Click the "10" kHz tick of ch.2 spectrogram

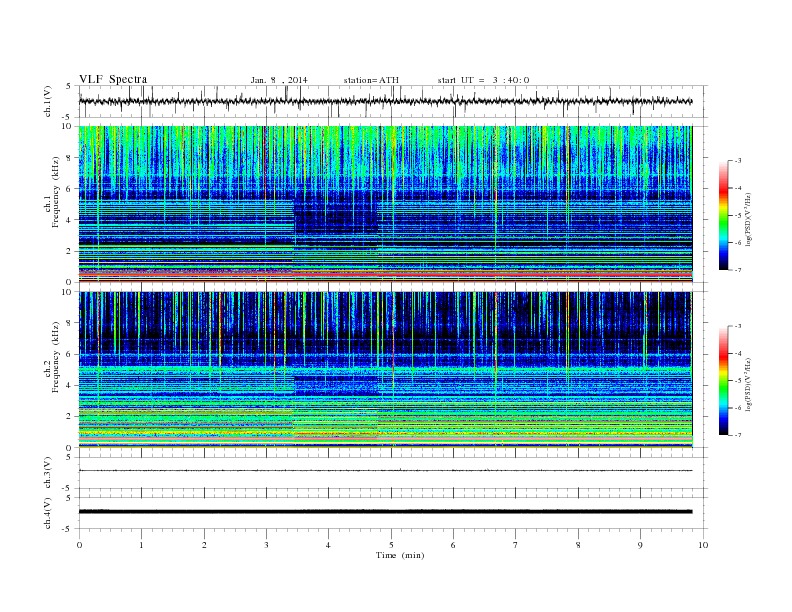66,292
